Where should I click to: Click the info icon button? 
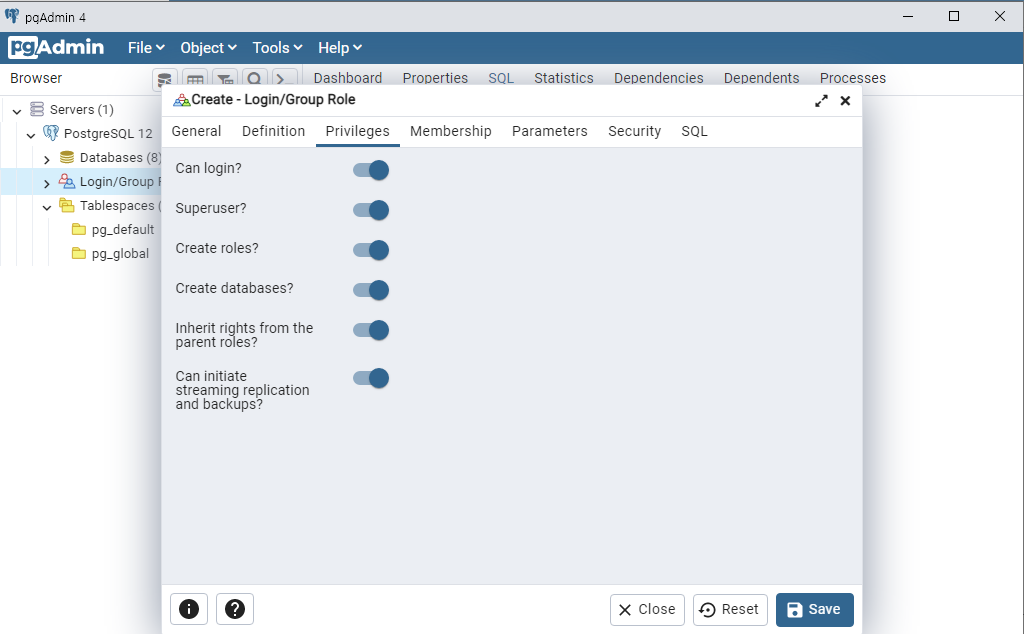(189, 609)
